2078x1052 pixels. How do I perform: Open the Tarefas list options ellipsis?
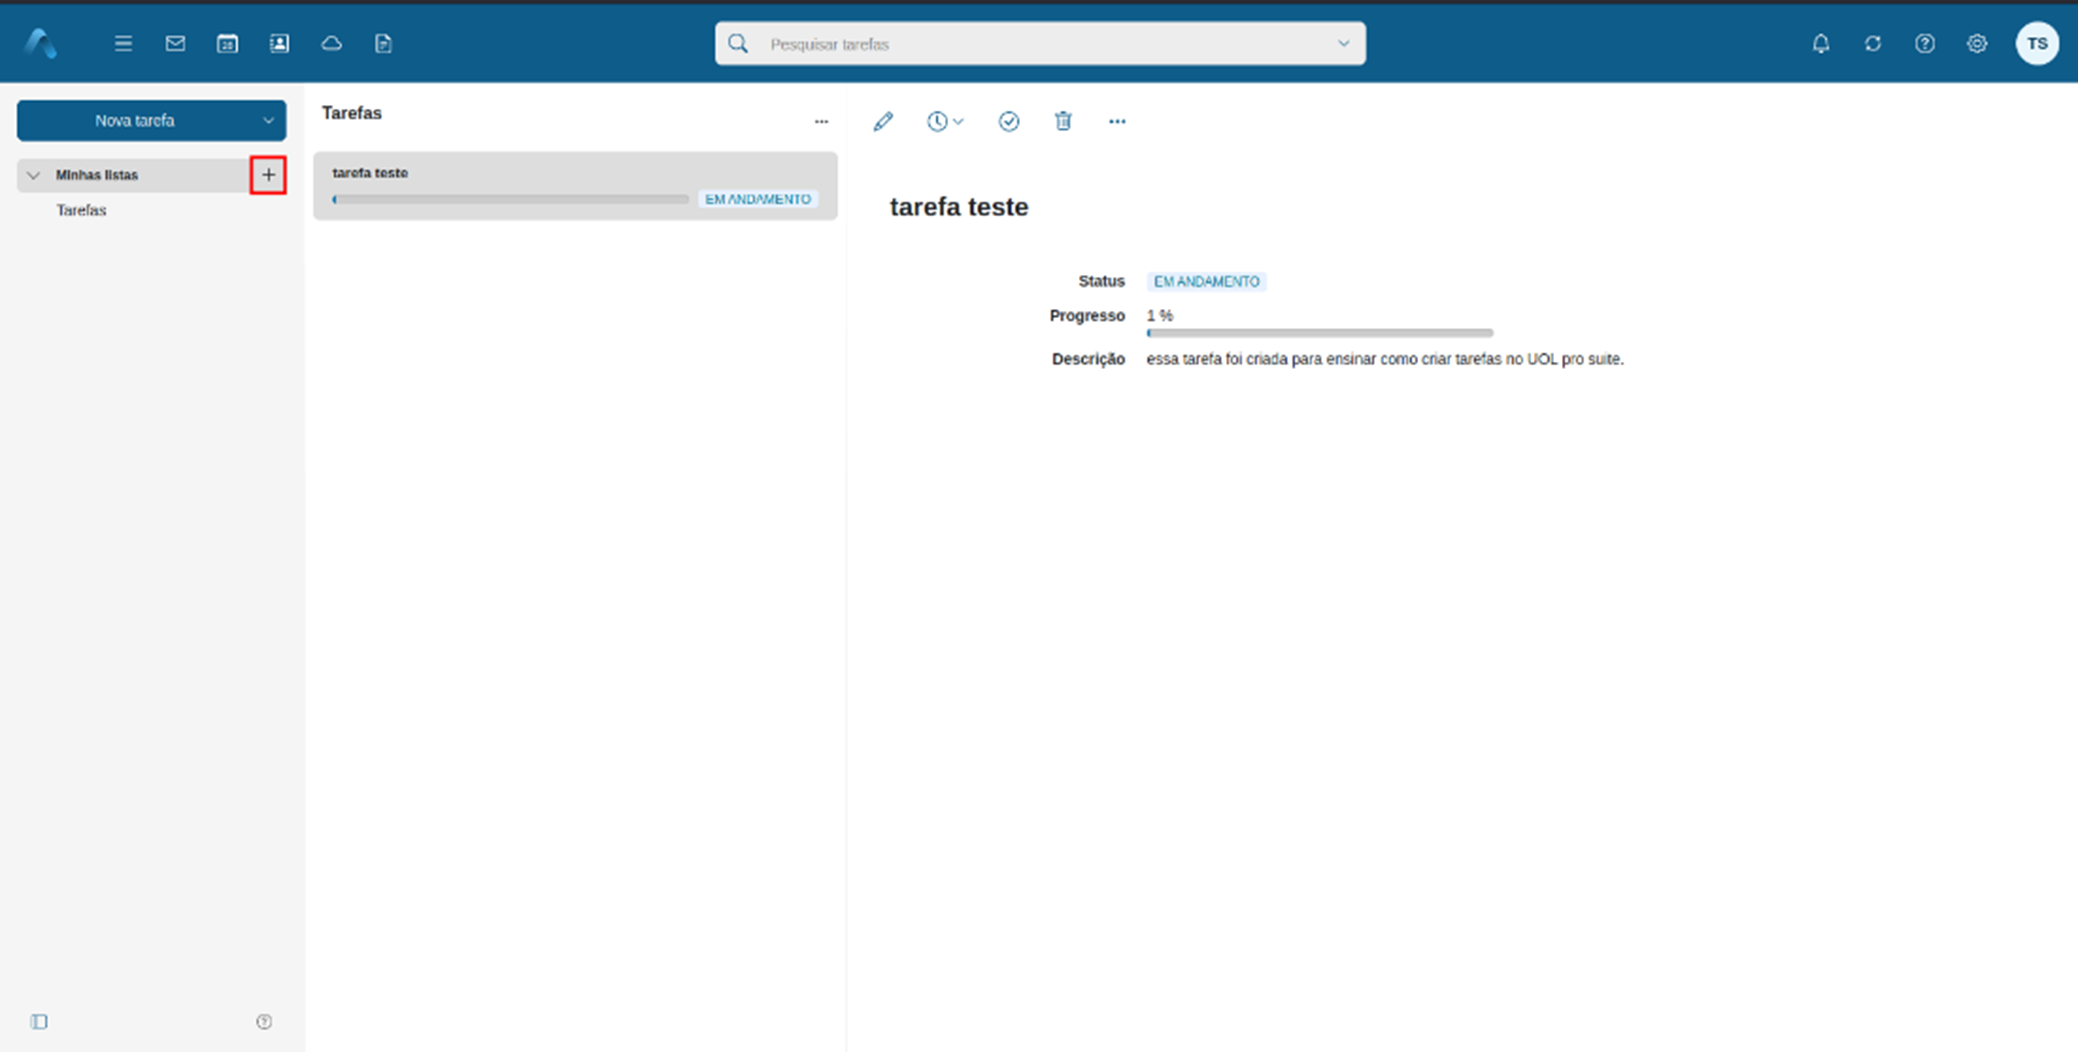pyautogui.click(x=821, y=121)
